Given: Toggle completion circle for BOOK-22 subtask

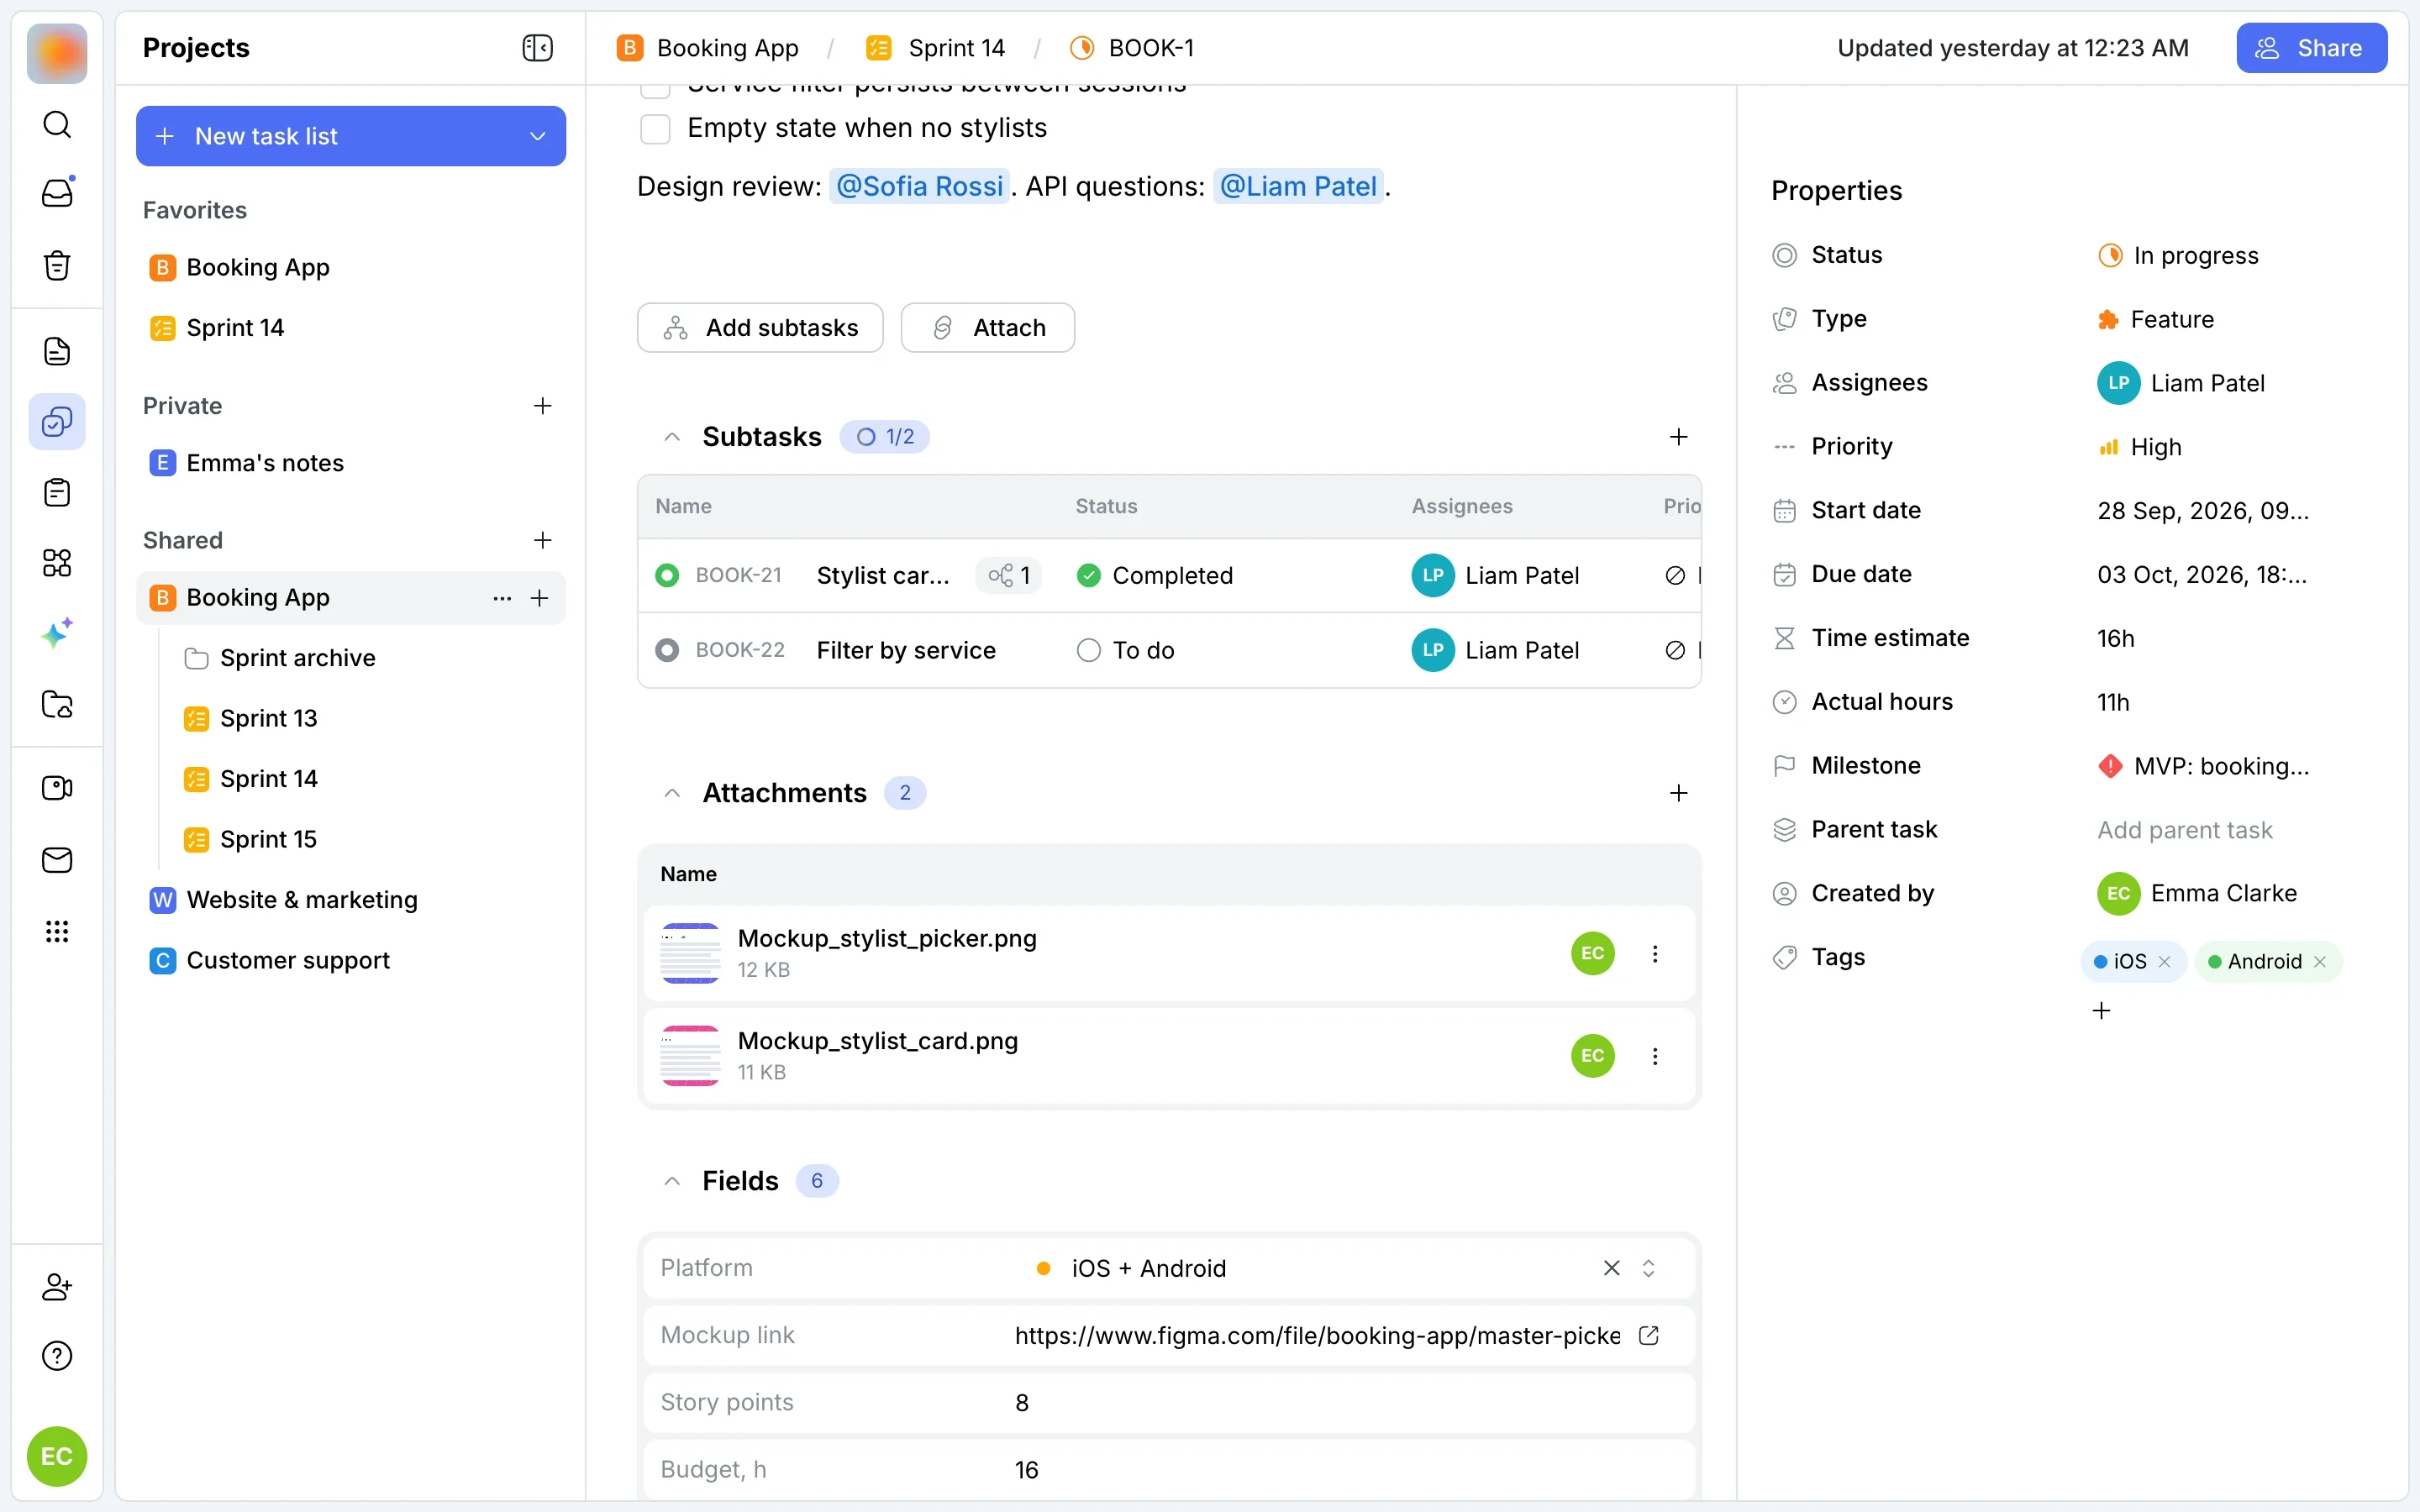Looking at the screenshot, I should (667, 650).
